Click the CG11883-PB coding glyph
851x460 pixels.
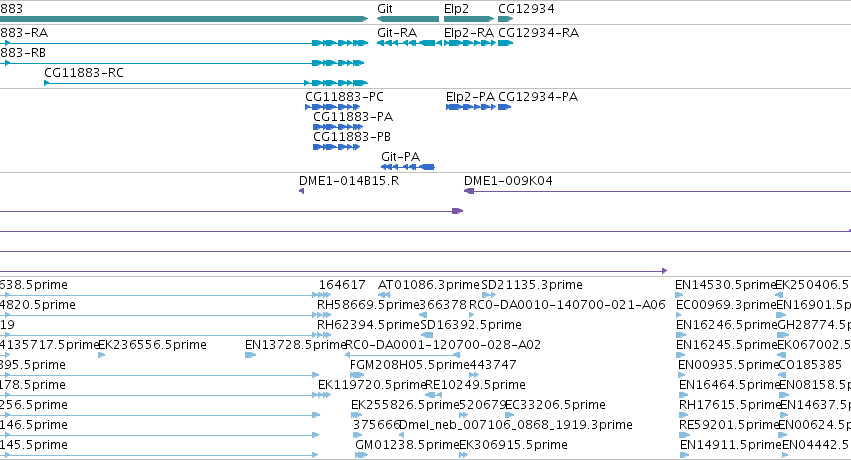point(336,147)
